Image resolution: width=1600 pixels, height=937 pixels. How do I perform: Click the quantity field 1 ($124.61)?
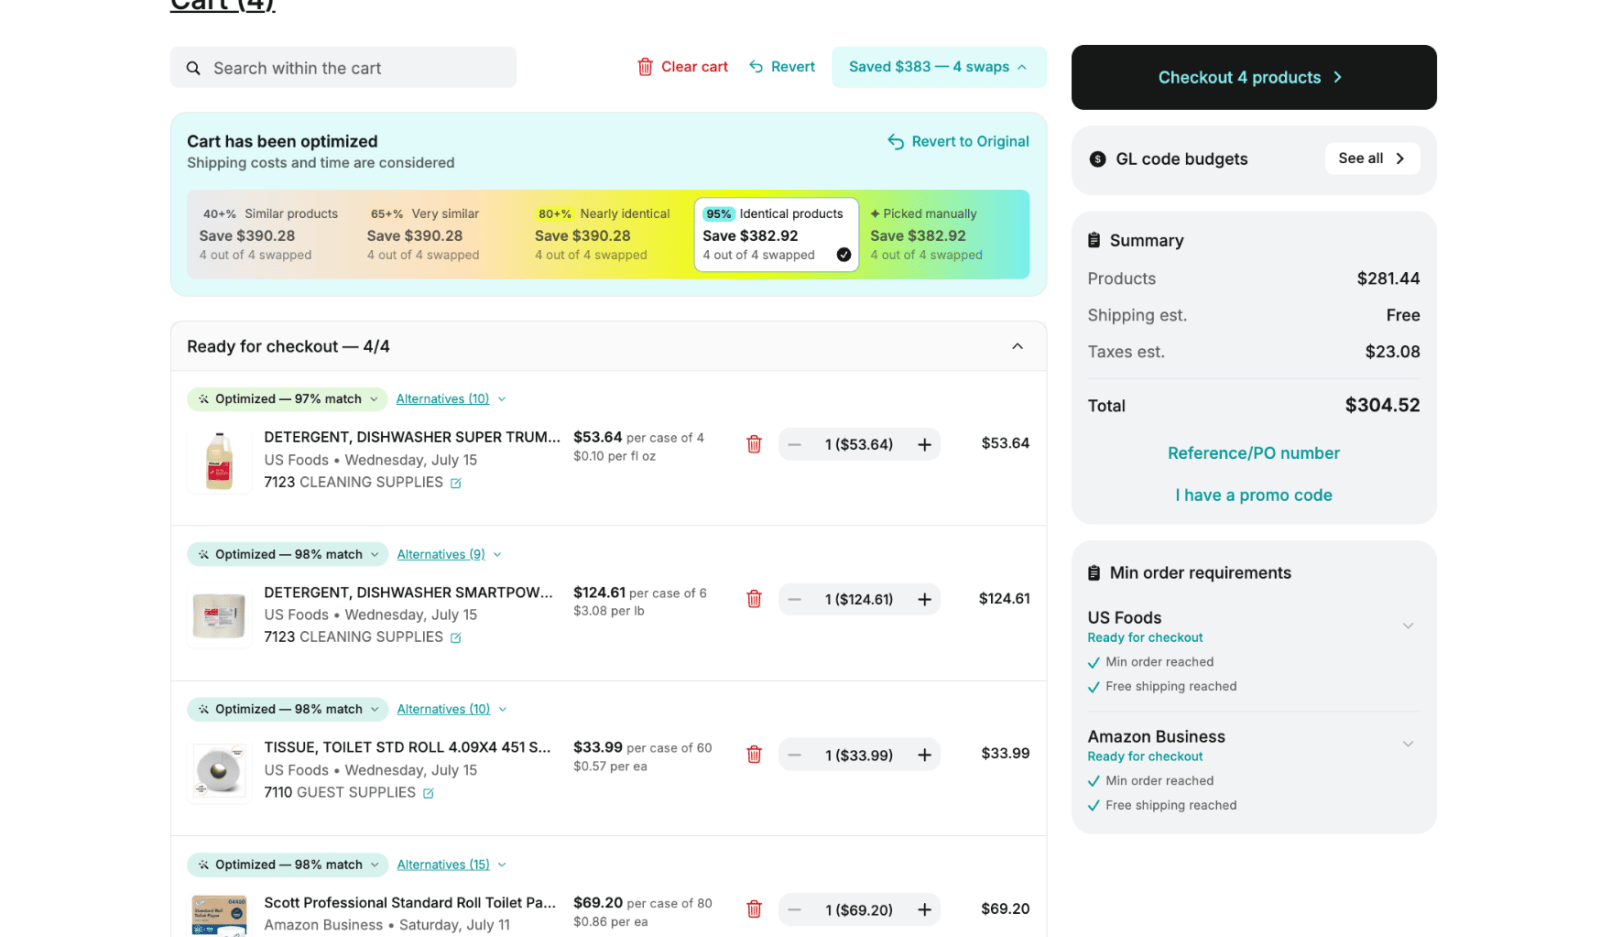point(859,599)
